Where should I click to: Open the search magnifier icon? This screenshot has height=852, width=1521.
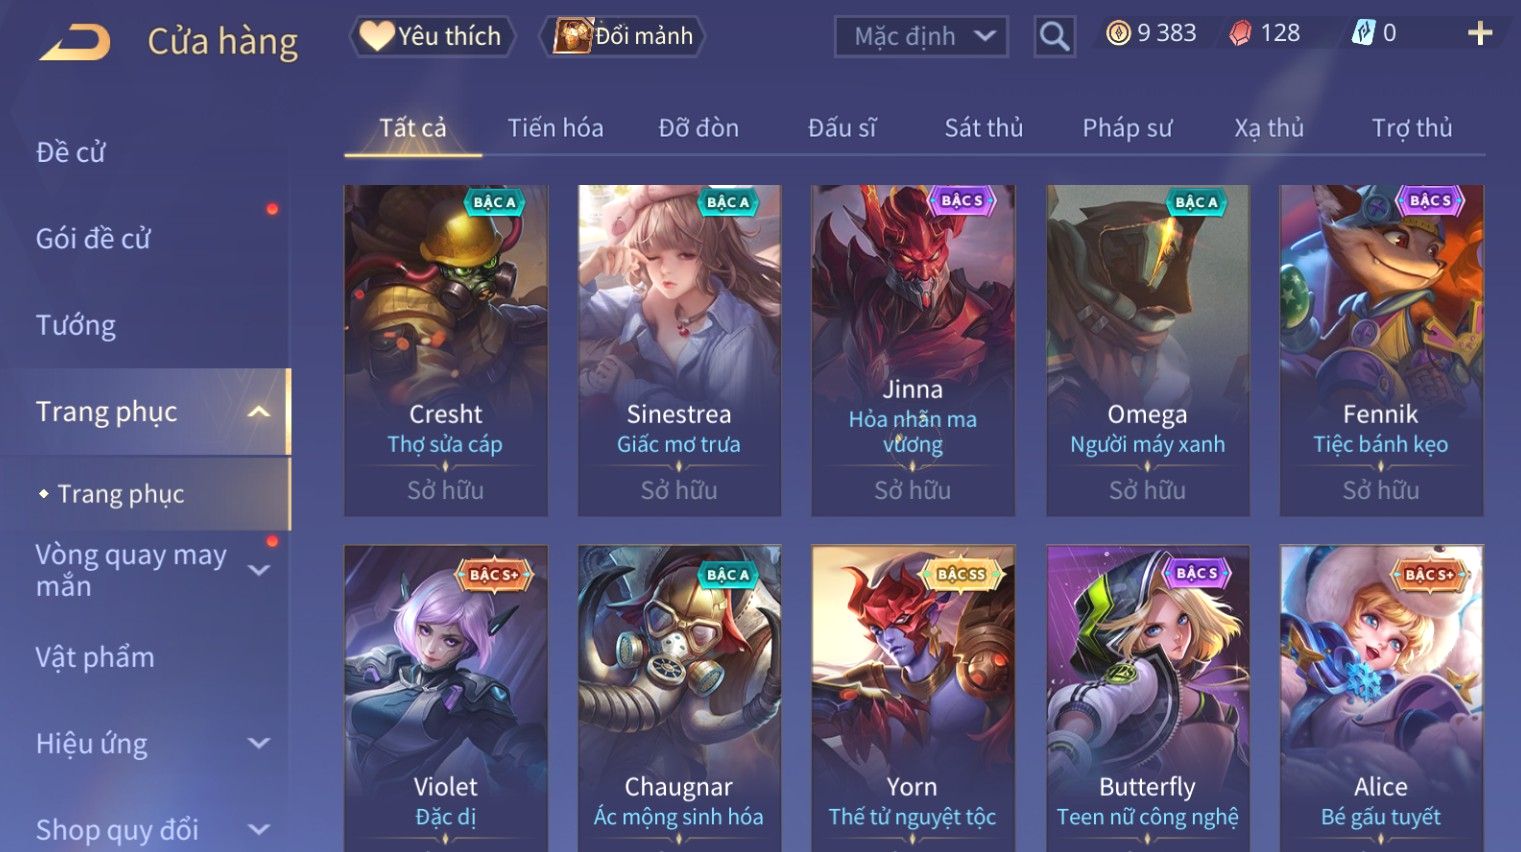[x=1054, y=37]
